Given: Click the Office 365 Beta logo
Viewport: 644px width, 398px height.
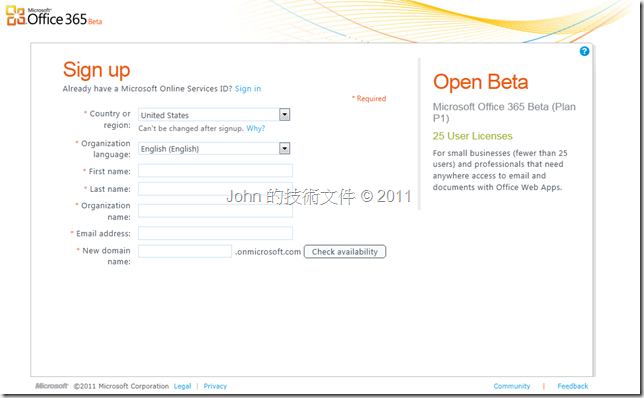Looking at the screenshot, I should coord(54,16).
